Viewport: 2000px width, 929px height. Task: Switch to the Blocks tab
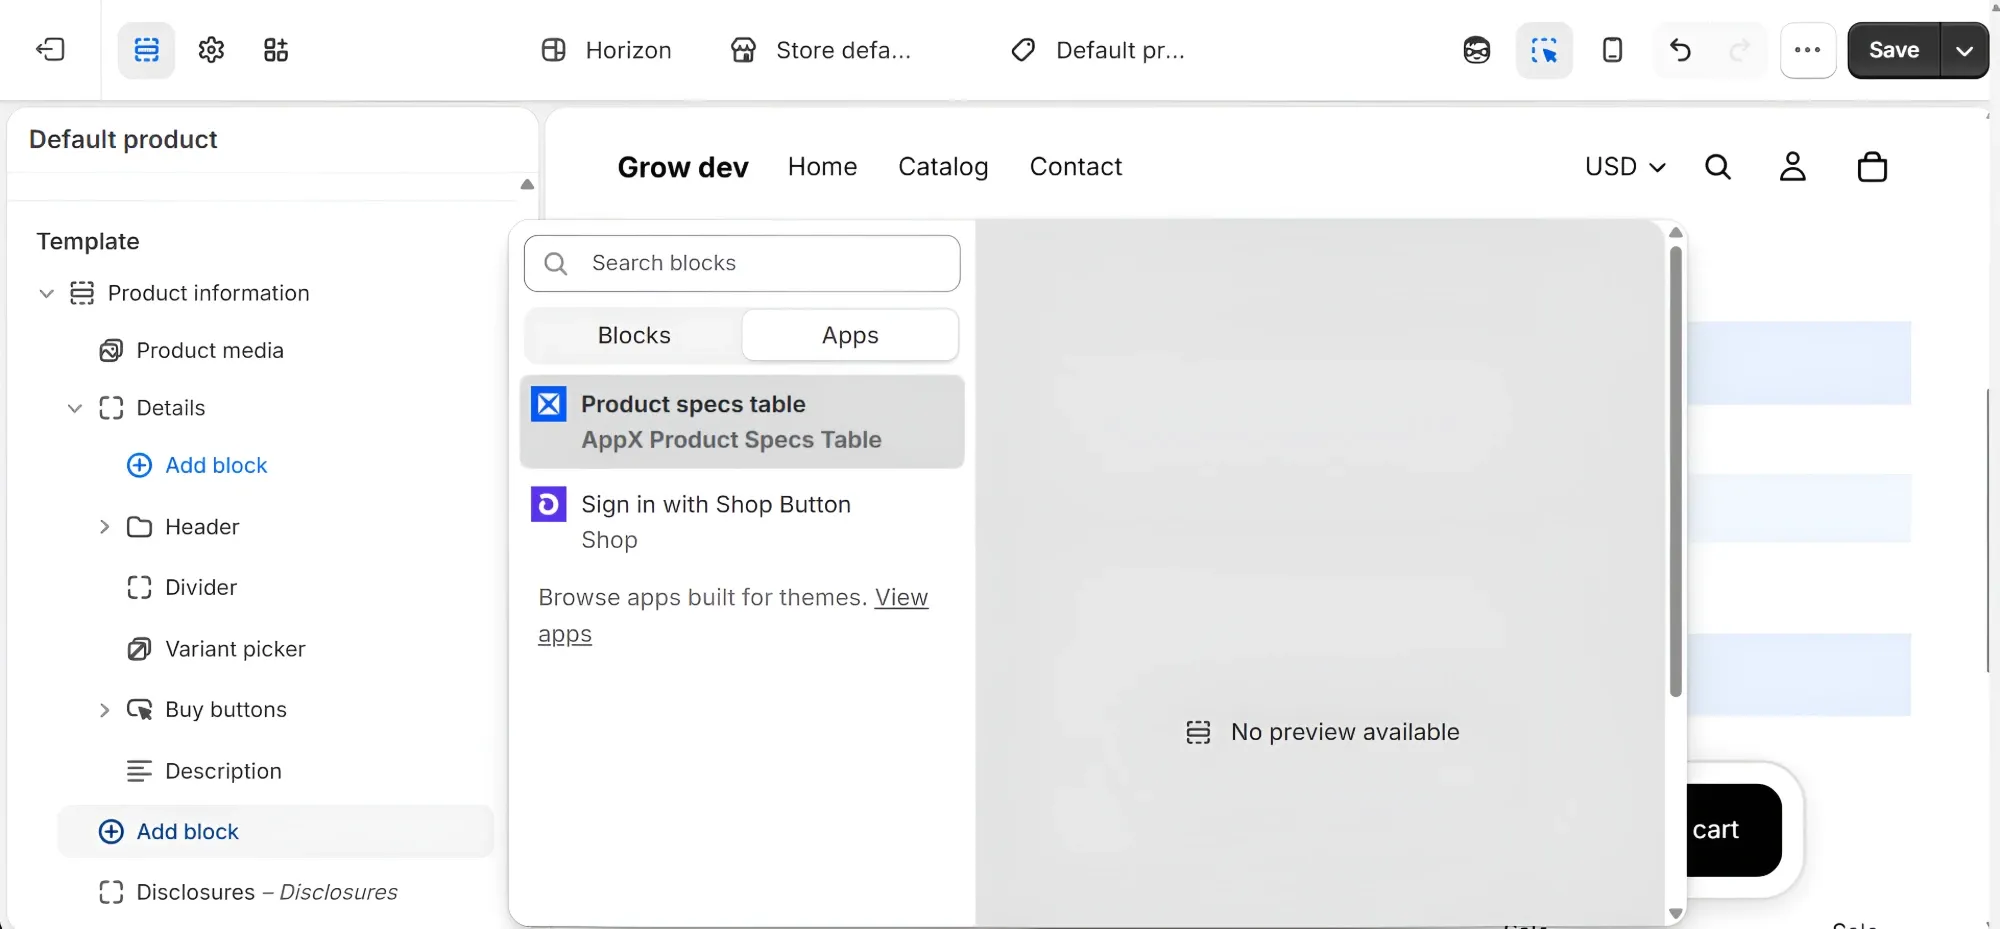click(634, 335)
